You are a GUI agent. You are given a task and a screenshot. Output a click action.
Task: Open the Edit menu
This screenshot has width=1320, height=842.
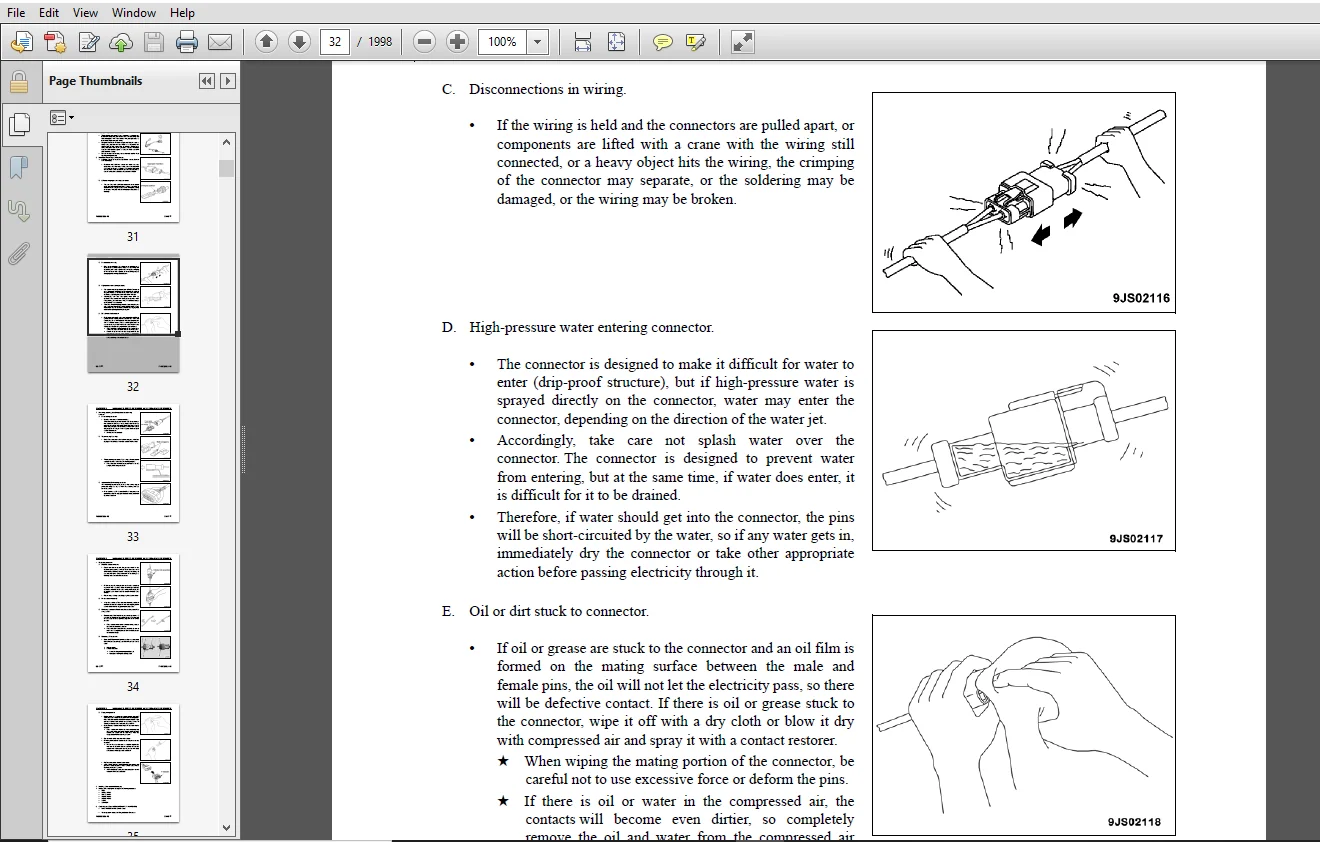pos(49,13)
